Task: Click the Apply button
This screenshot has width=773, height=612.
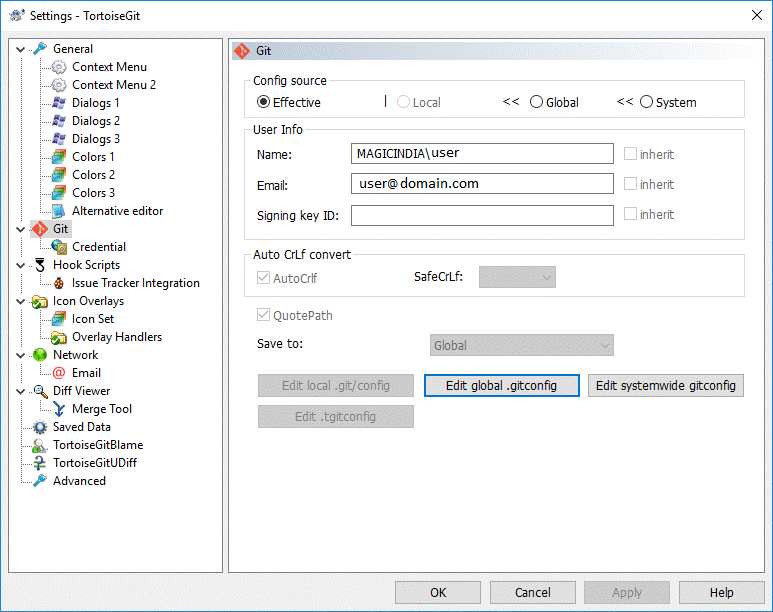Action: (627, 592)
